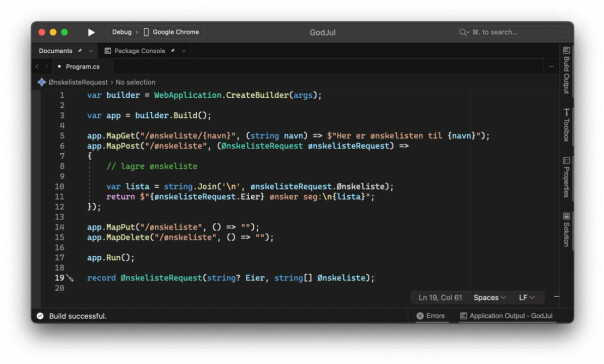Image resolution: width=604 pixels, height=364 pixels.
Task: Click the minus button by status bar
Action: [x=556, y=297]
